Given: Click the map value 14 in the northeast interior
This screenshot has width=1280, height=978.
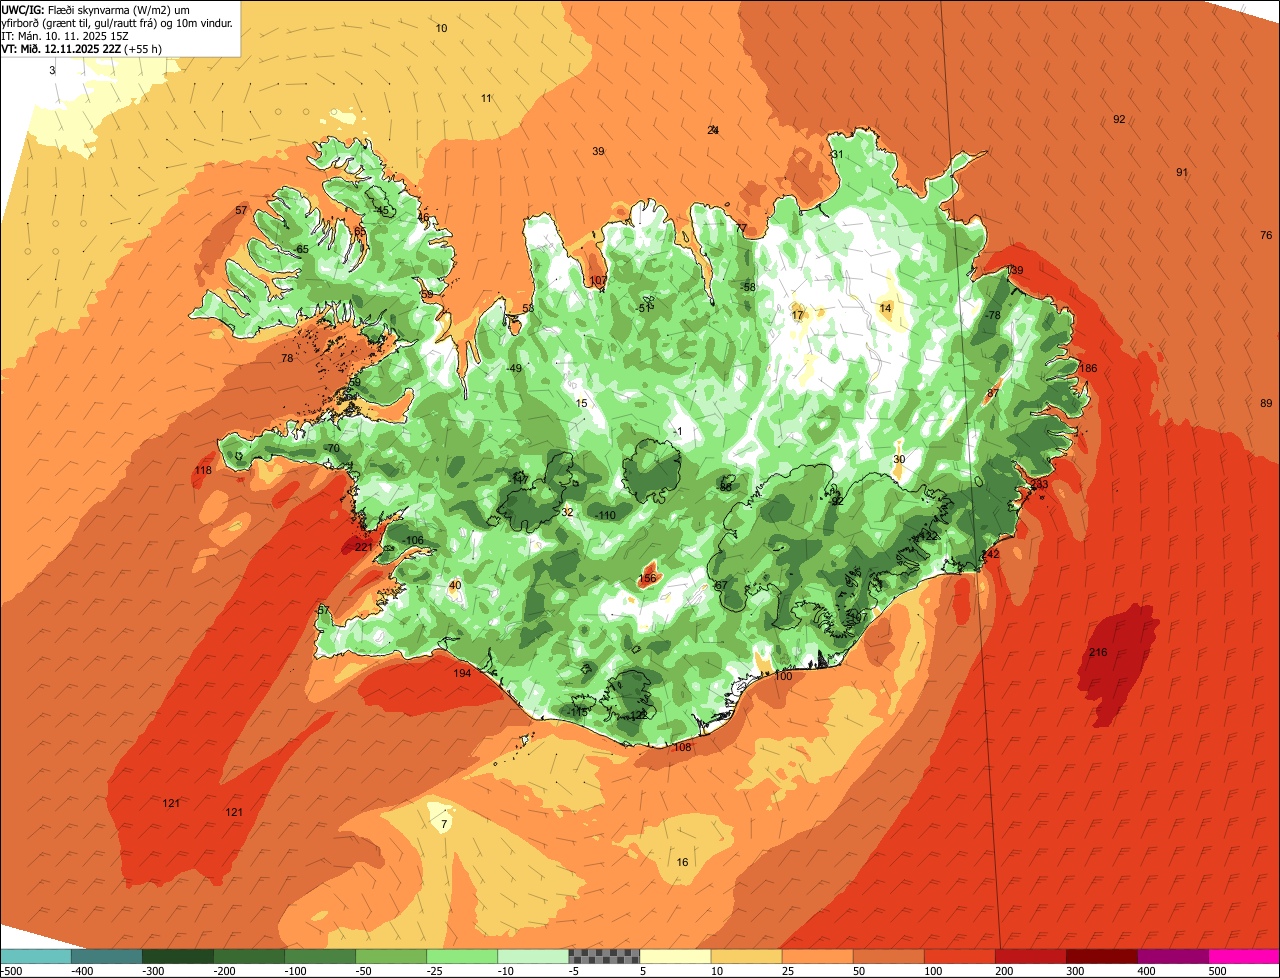Looking at the screenshot, I should click(x=885, y=309).
